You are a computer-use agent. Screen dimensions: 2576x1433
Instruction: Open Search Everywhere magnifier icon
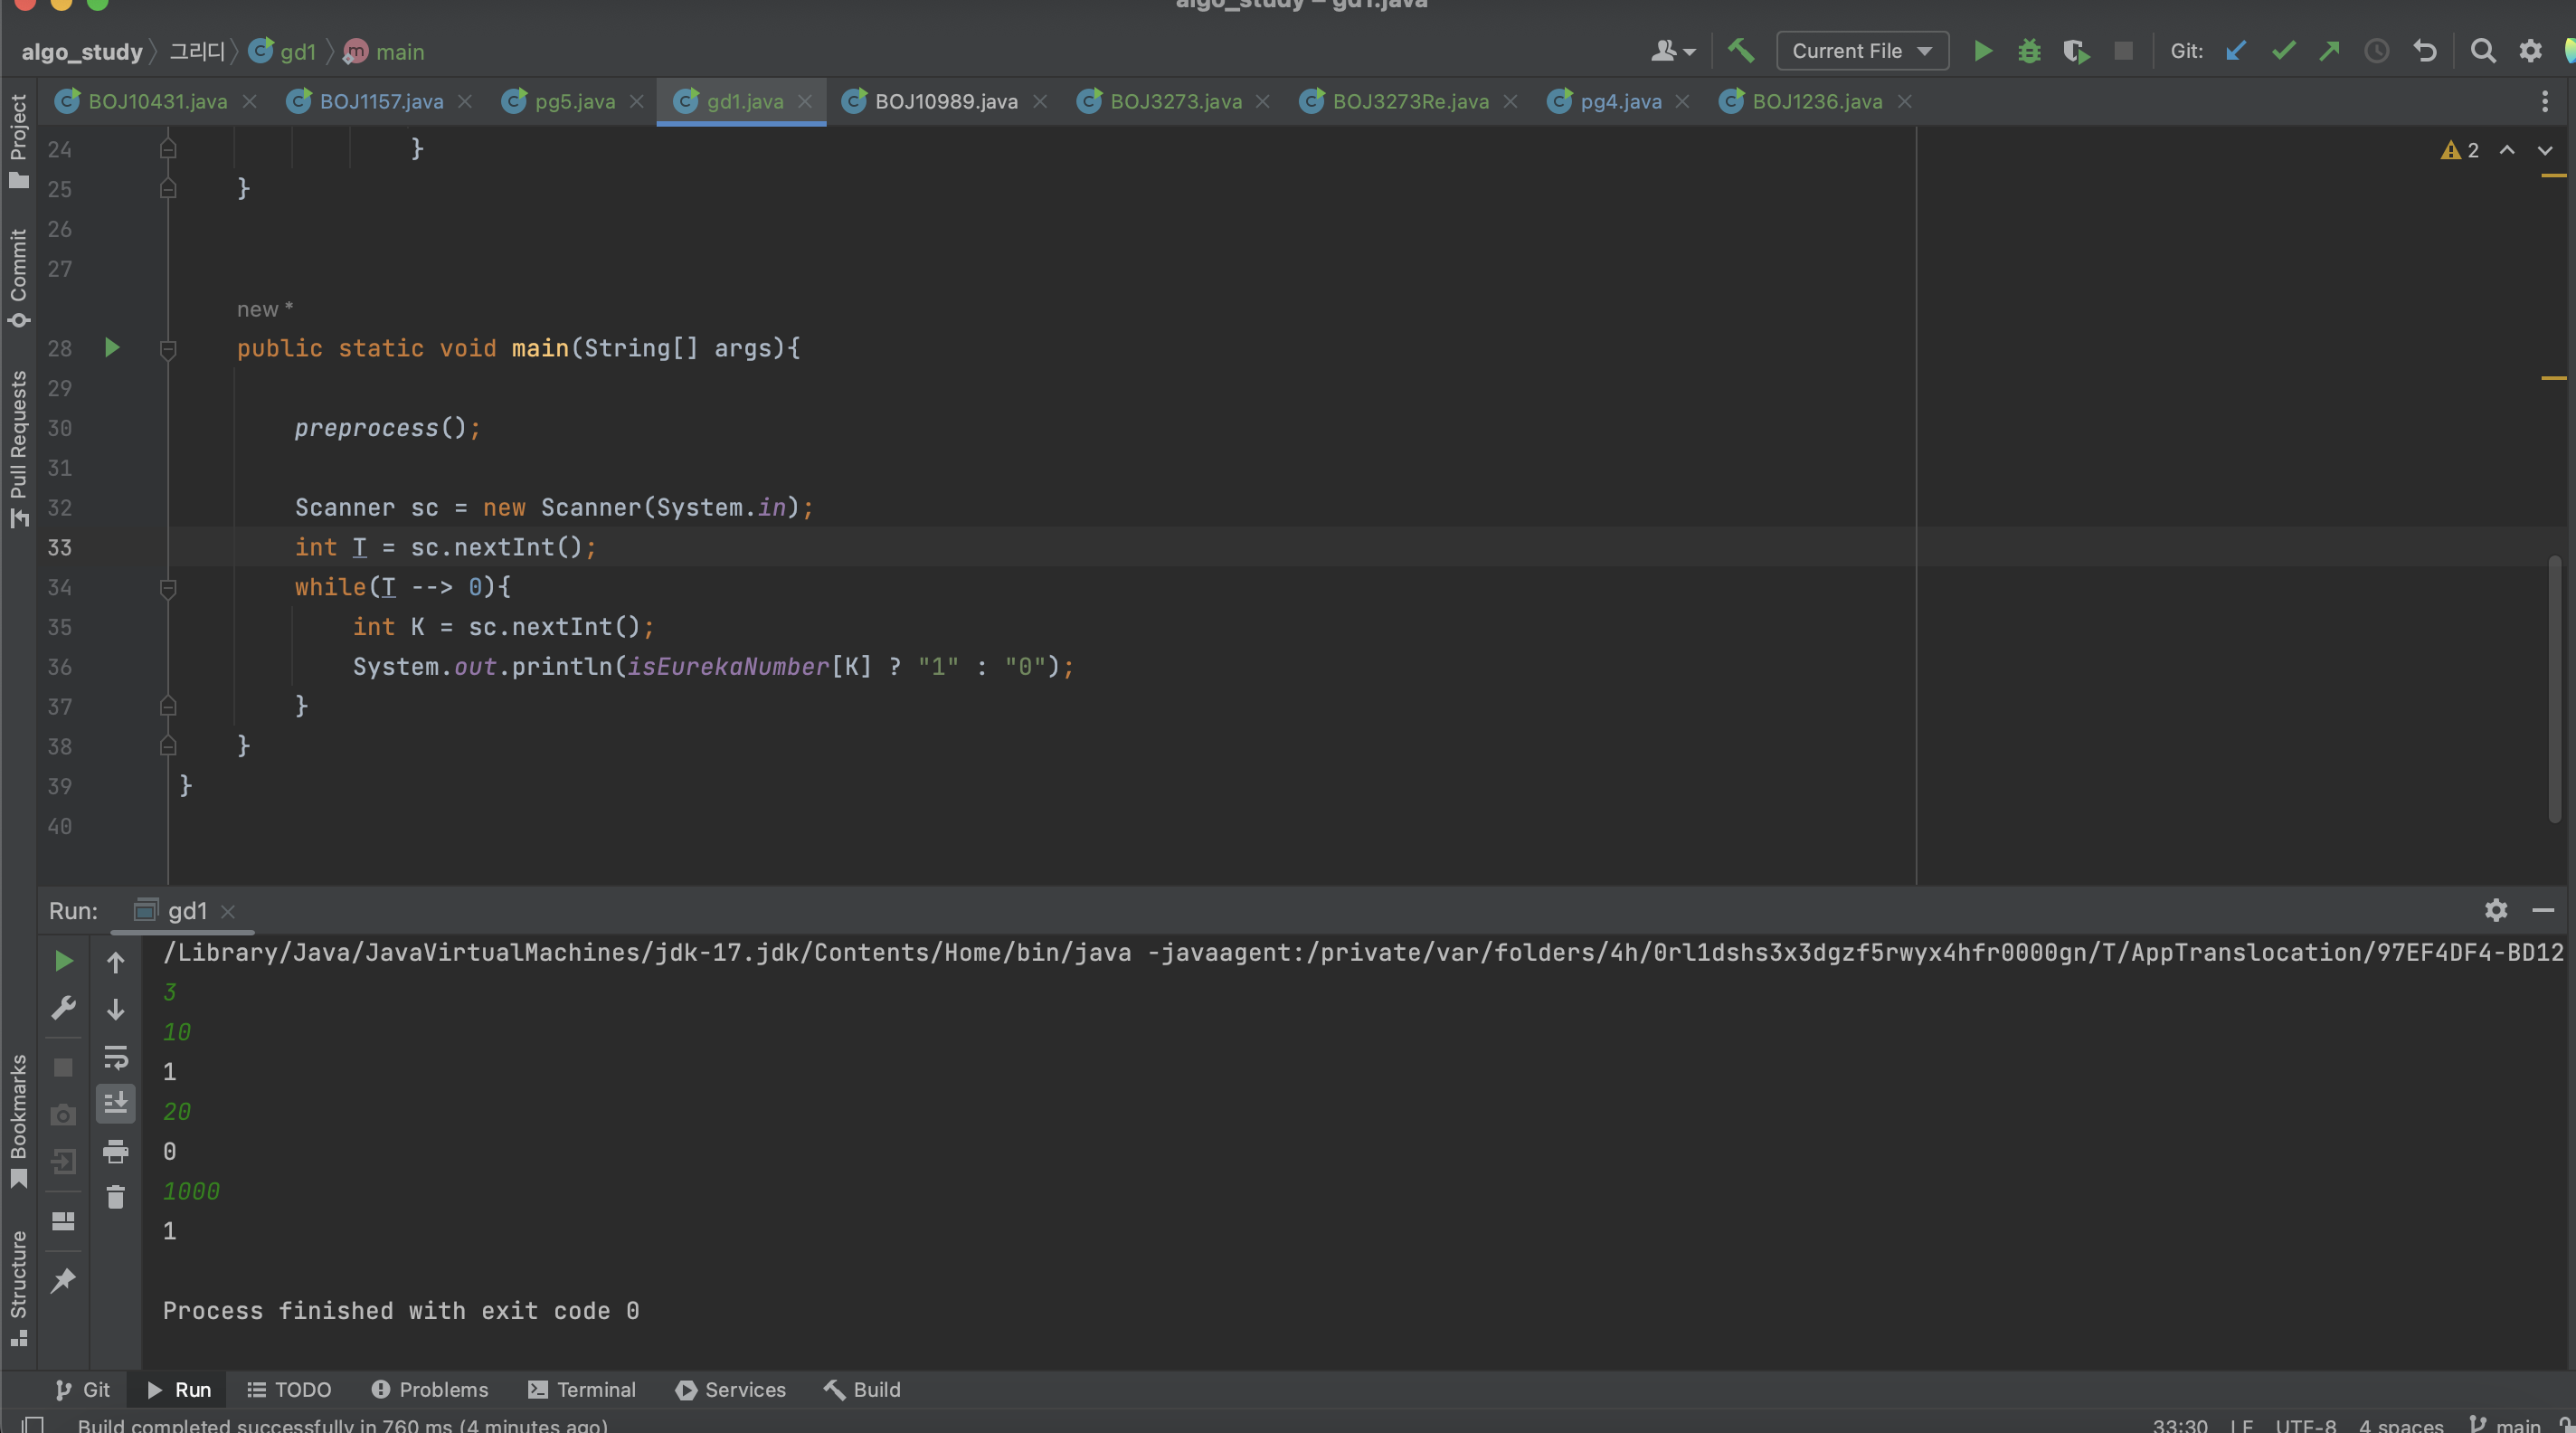pos(2482,51)
